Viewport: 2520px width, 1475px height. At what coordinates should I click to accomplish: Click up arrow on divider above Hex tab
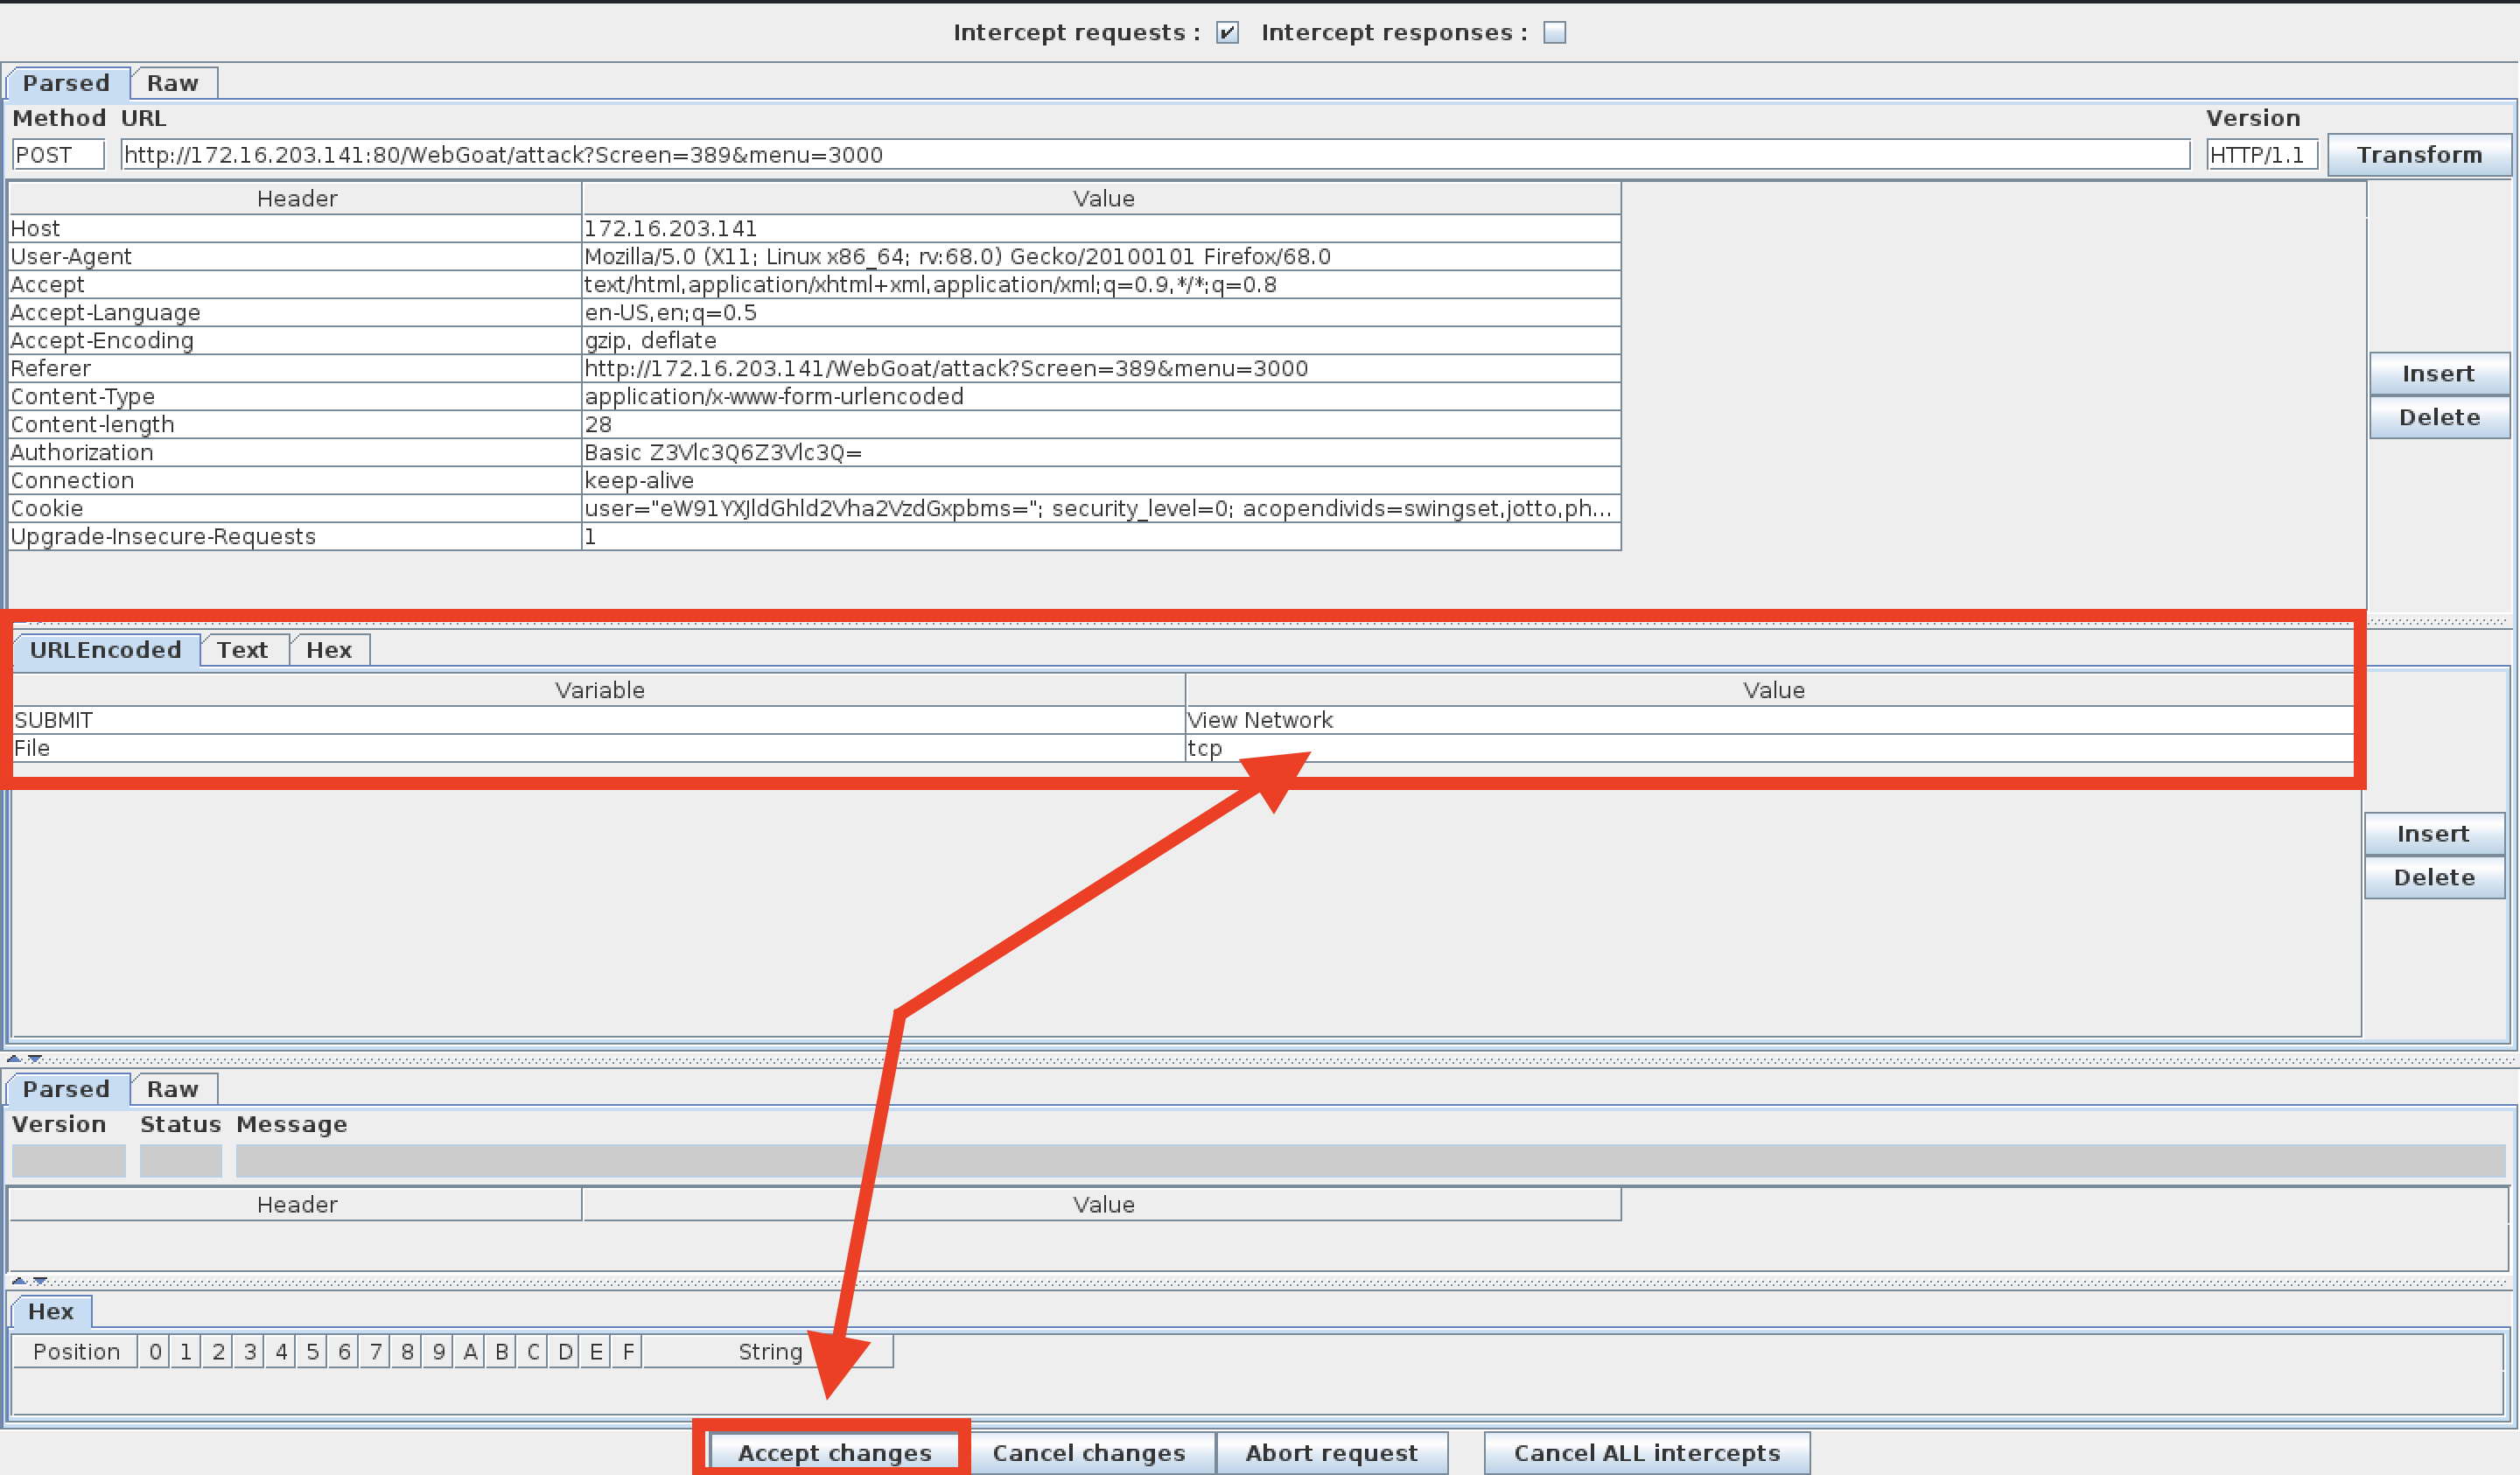[19, 1280]
